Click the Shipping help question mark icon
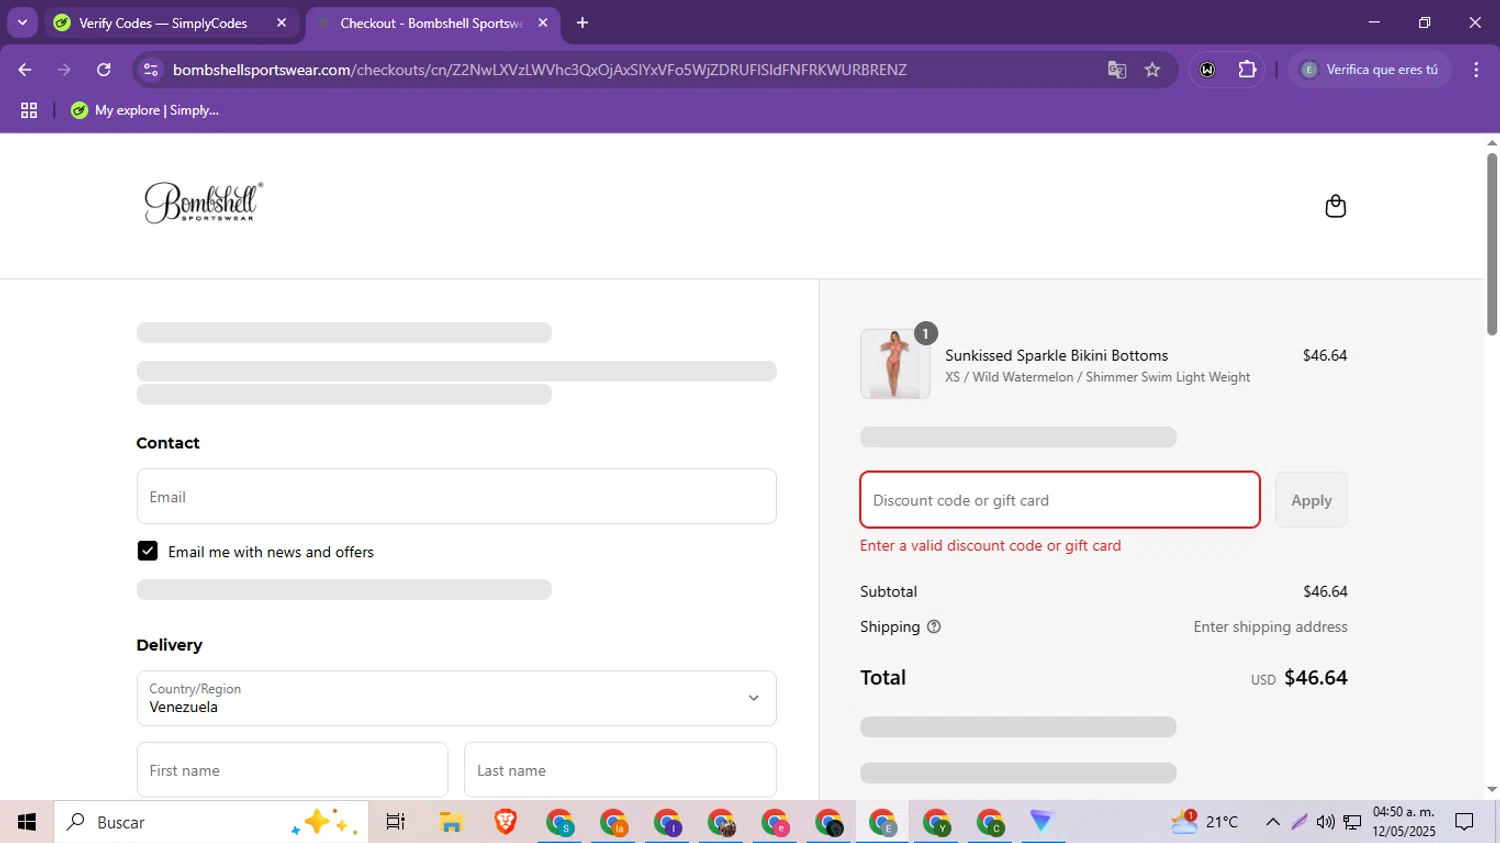Image resolution: width=1500 pixels, height=843 pixels. (x=934, y=627)
